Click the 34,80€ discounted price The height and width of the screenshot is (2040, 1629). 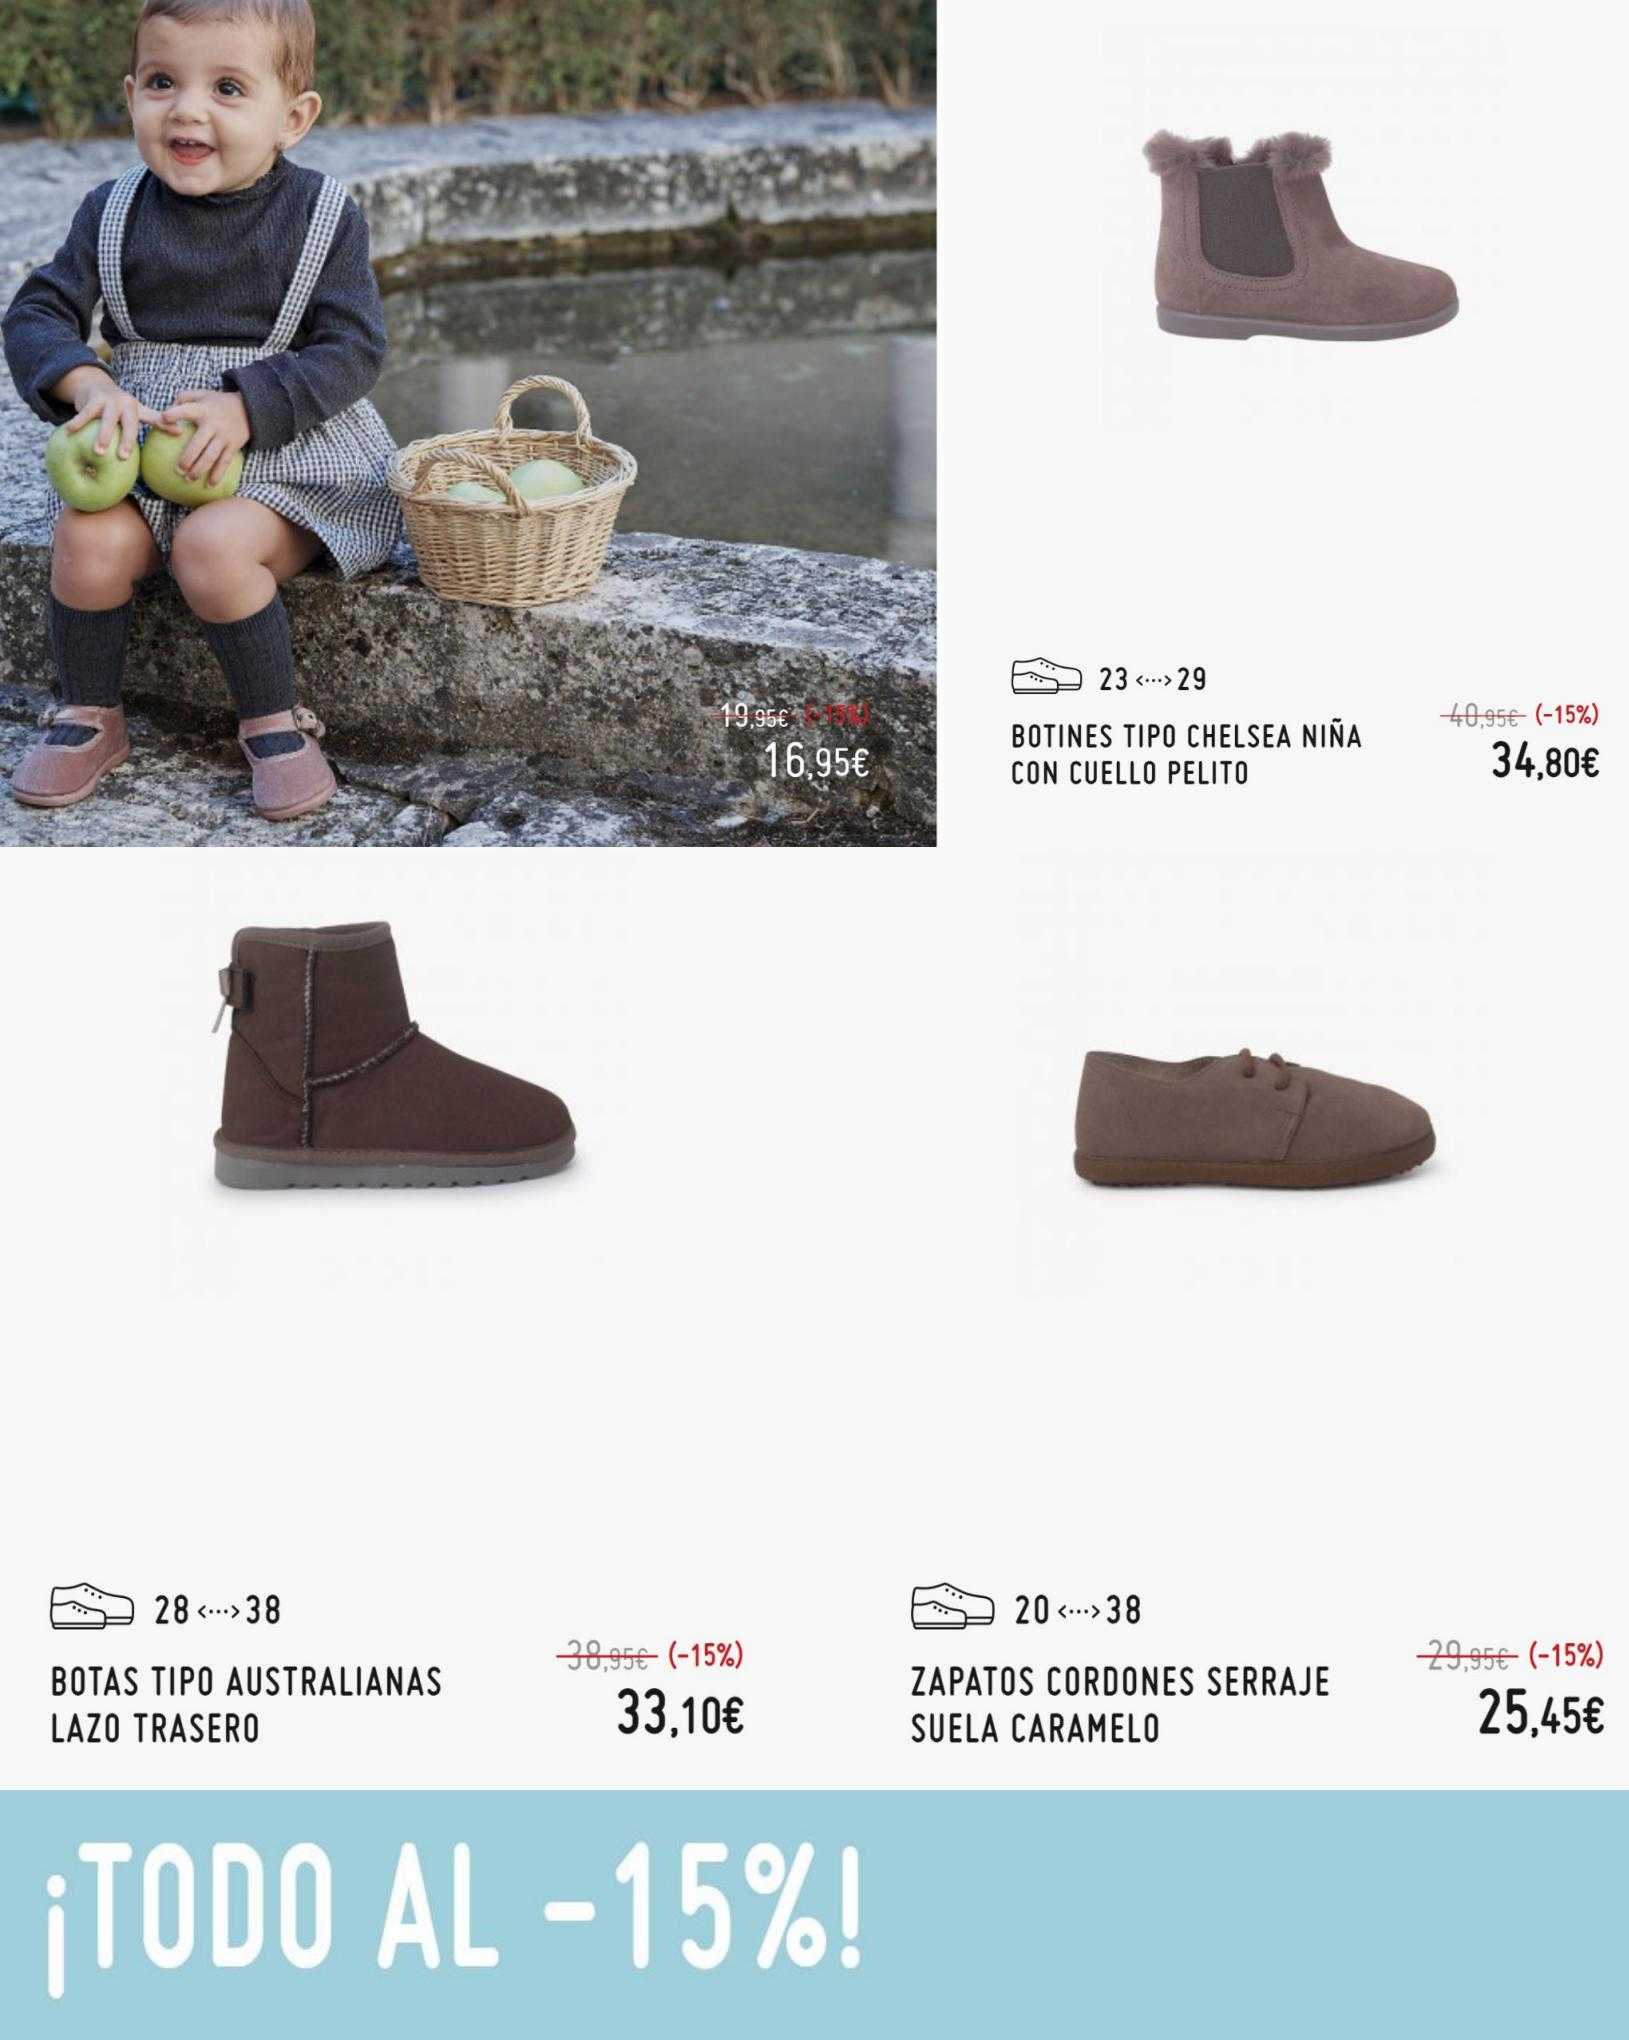coord(1545,763)
